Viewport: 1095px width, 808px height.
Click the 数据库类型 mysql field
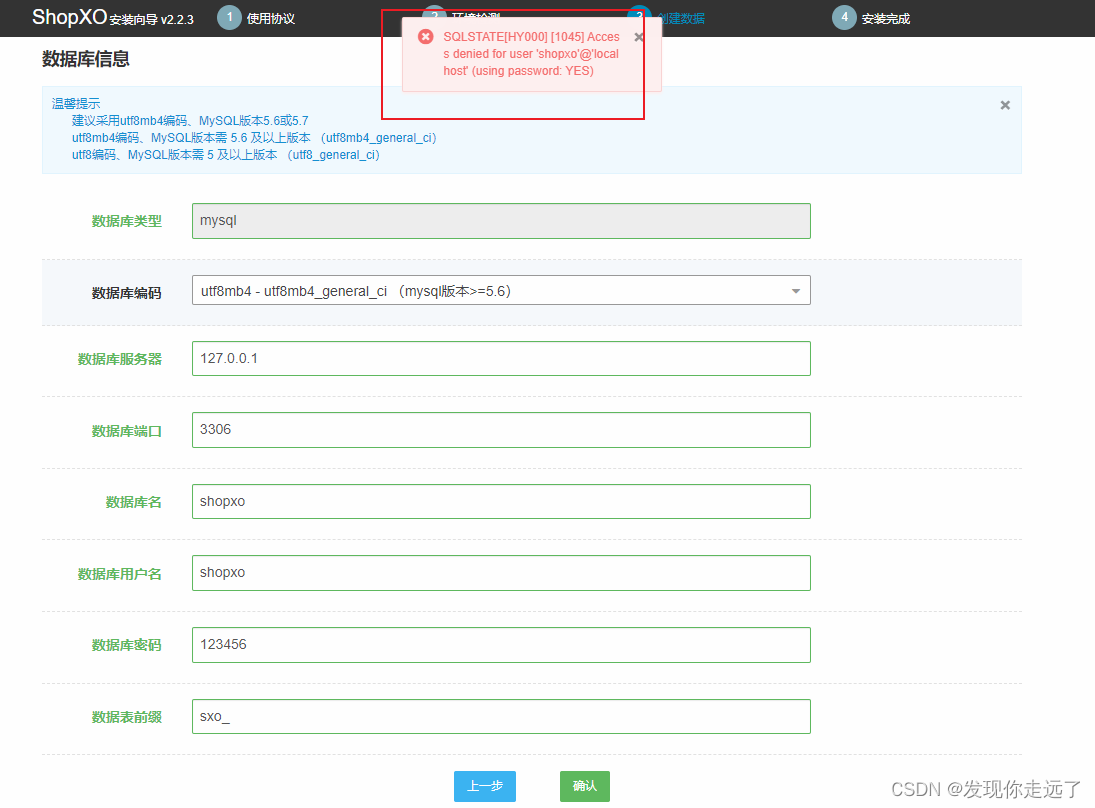point(501,221)
